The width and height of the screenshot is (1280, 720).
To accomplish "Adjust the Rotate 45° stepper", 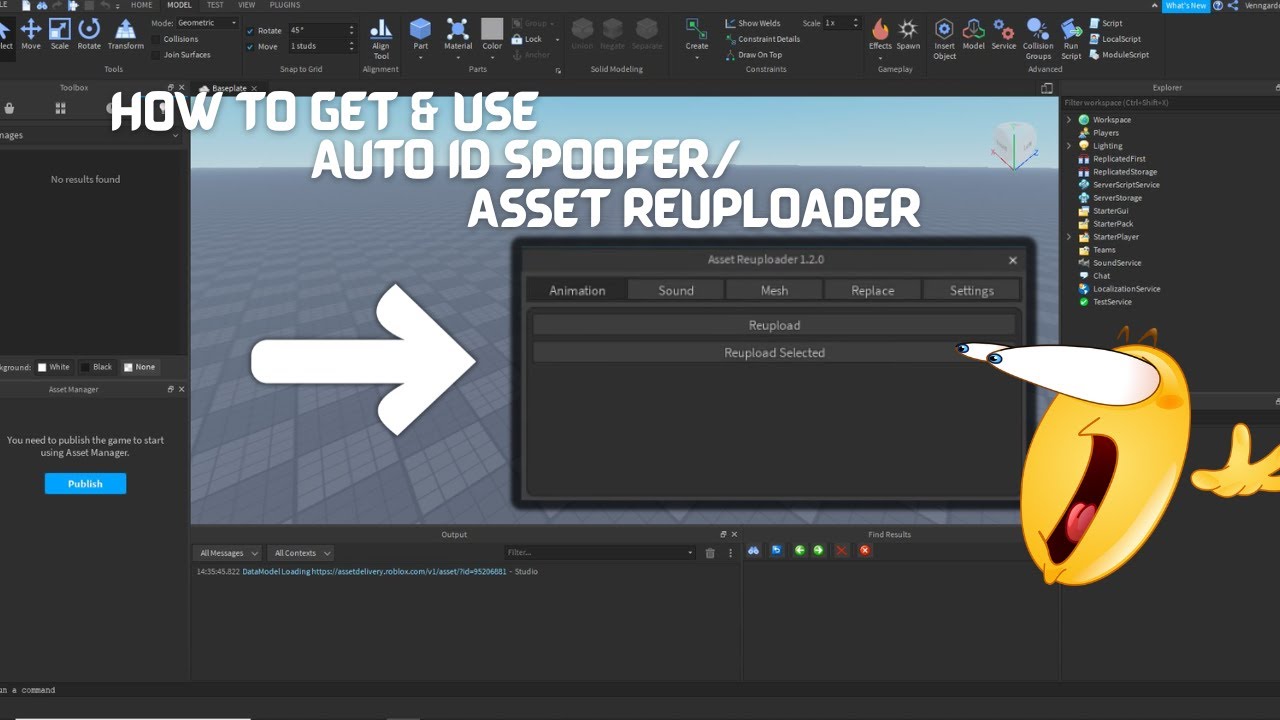I will tap(351, 31).
